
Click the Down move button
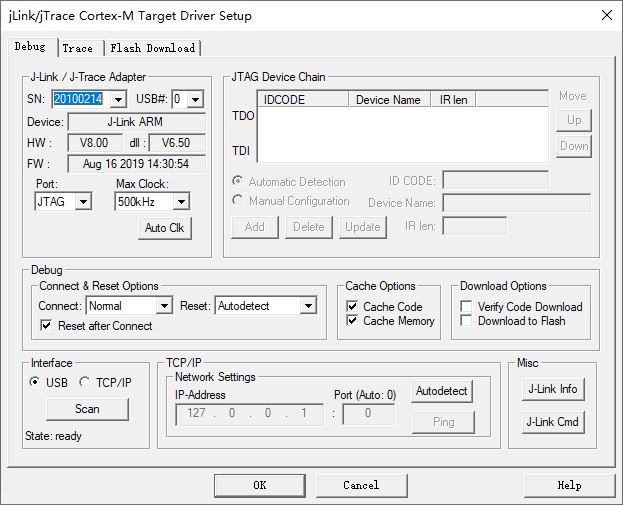point(574,146)
